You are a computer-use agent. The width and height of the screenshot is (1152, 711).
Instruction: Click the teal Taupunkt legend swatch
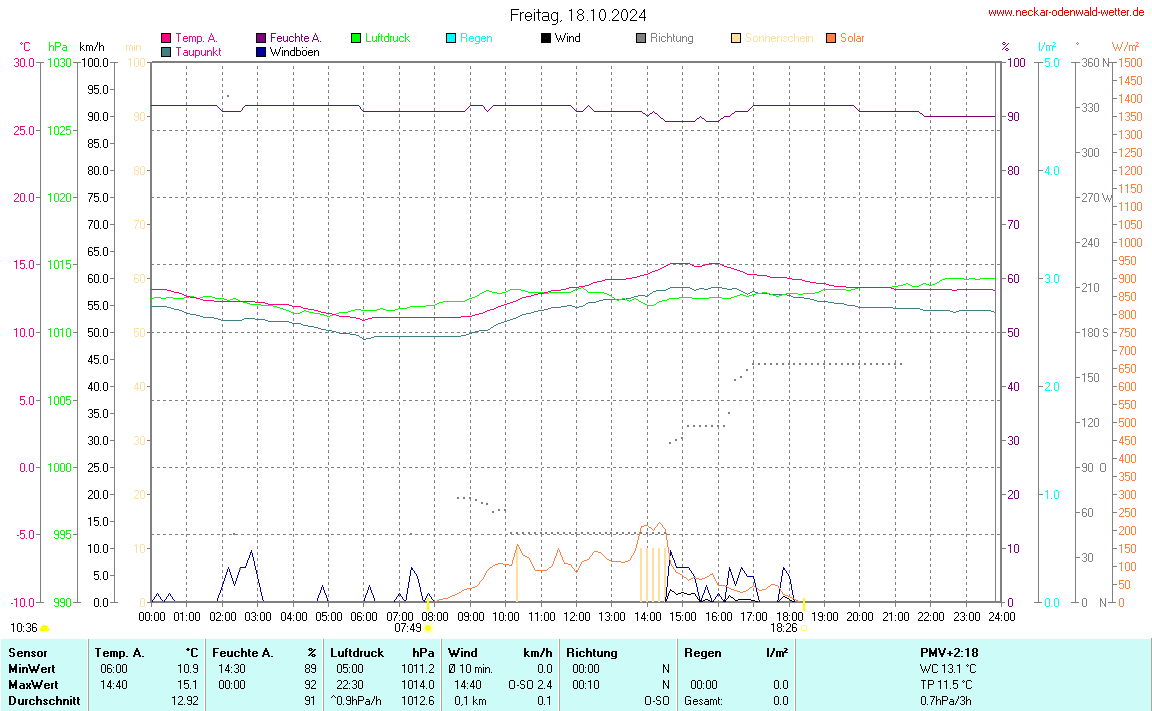166,51
